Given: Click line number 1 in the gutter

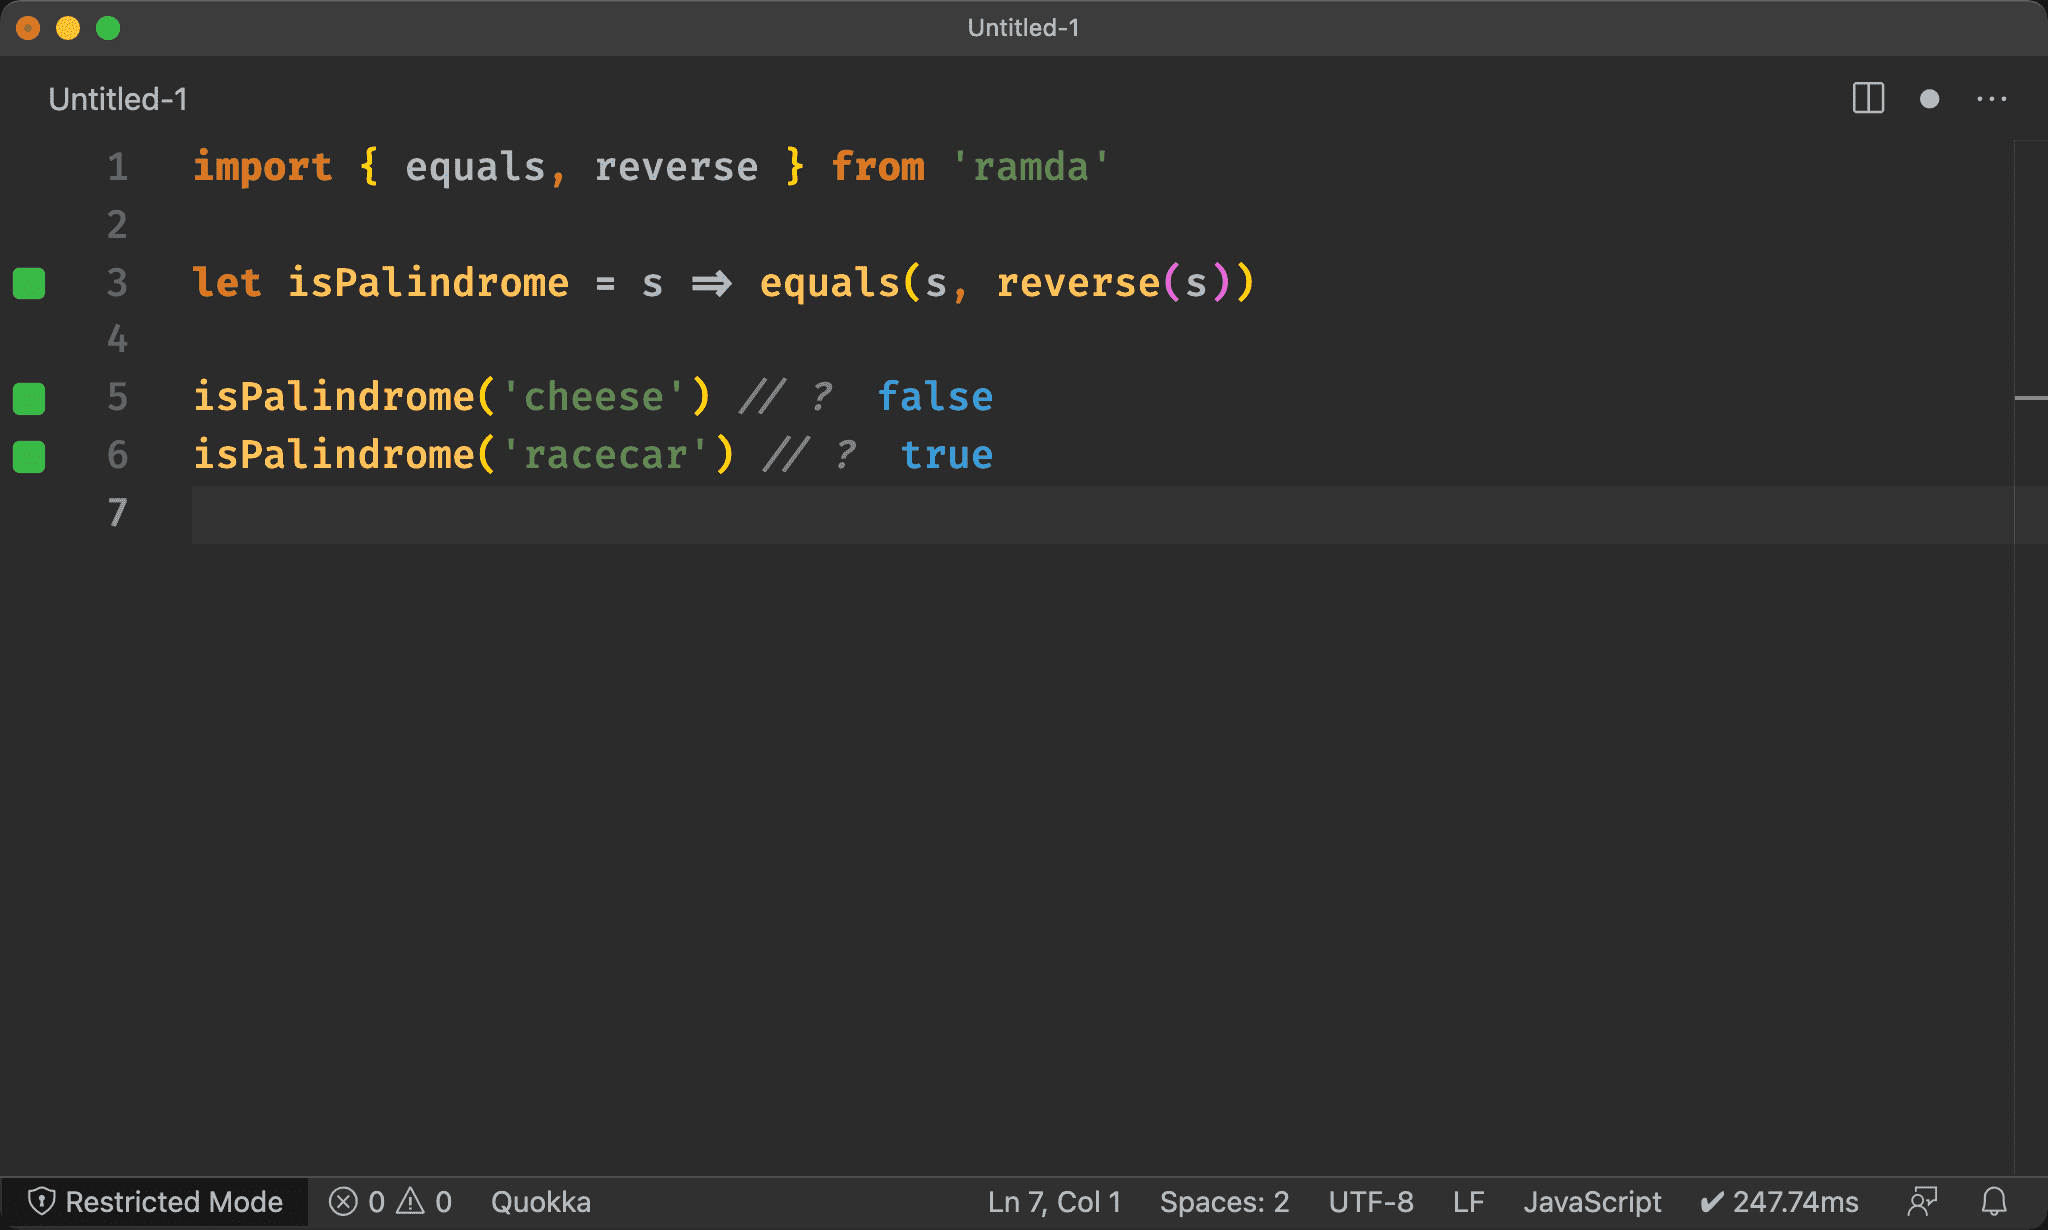Looking at the screenshot, I should point(118,167).
